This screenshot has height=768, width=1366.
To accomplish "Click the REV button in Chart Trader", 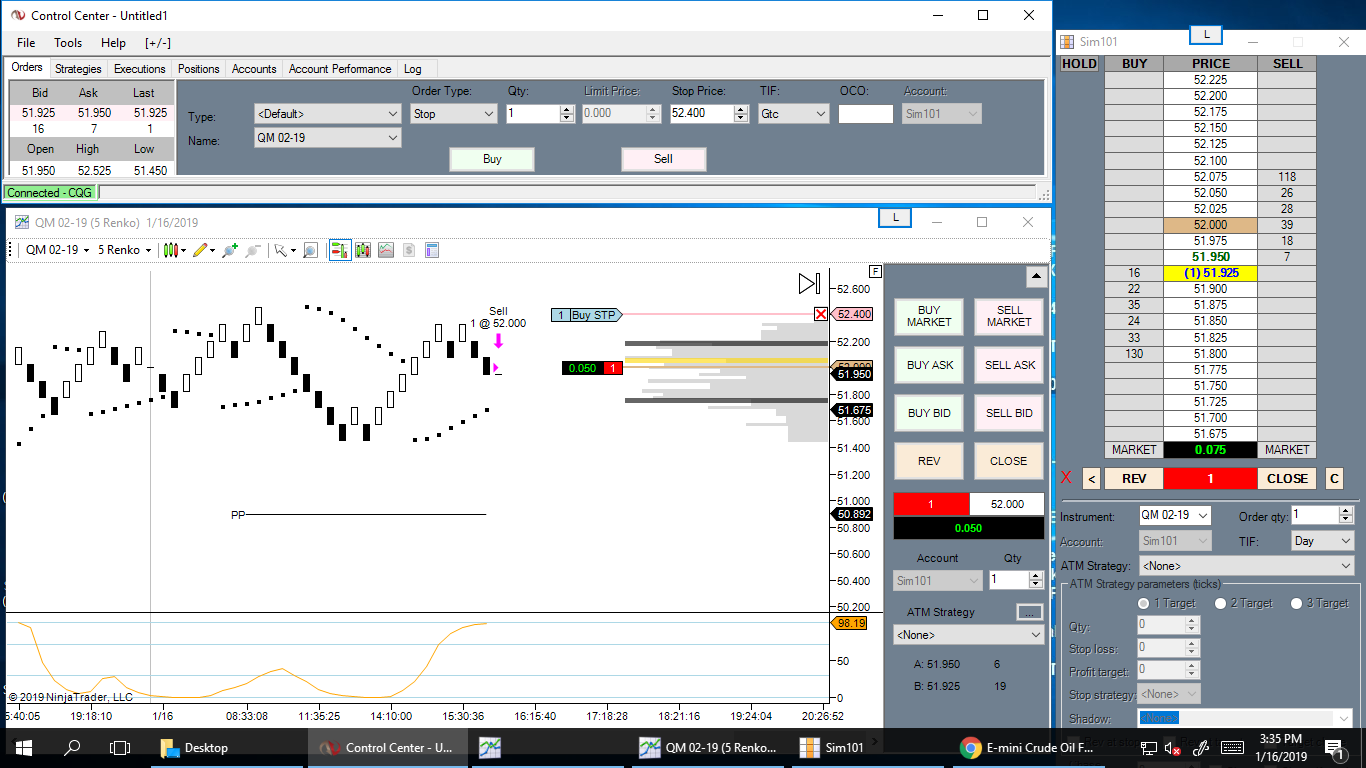I will 929,461.
